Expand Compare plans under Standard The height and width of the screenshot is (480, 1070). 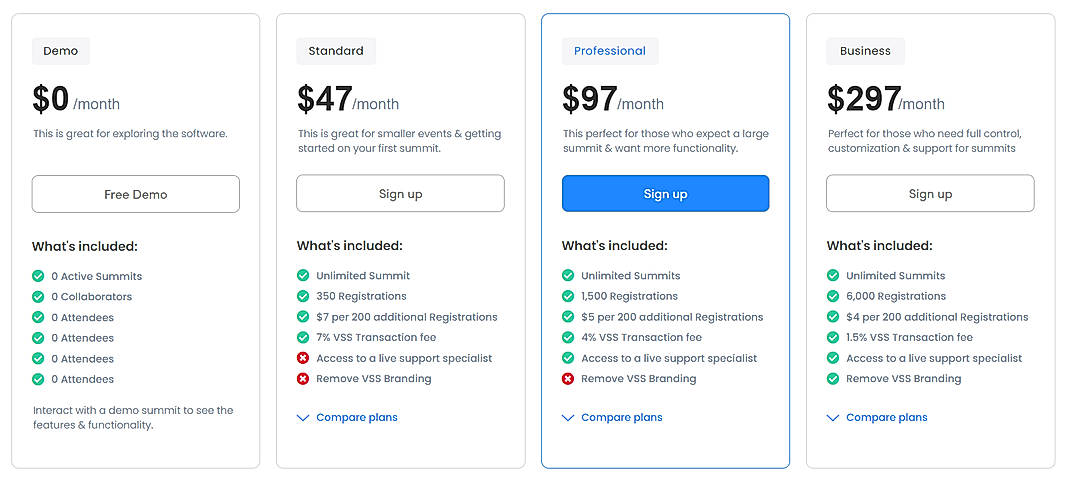tap(347, 417)
